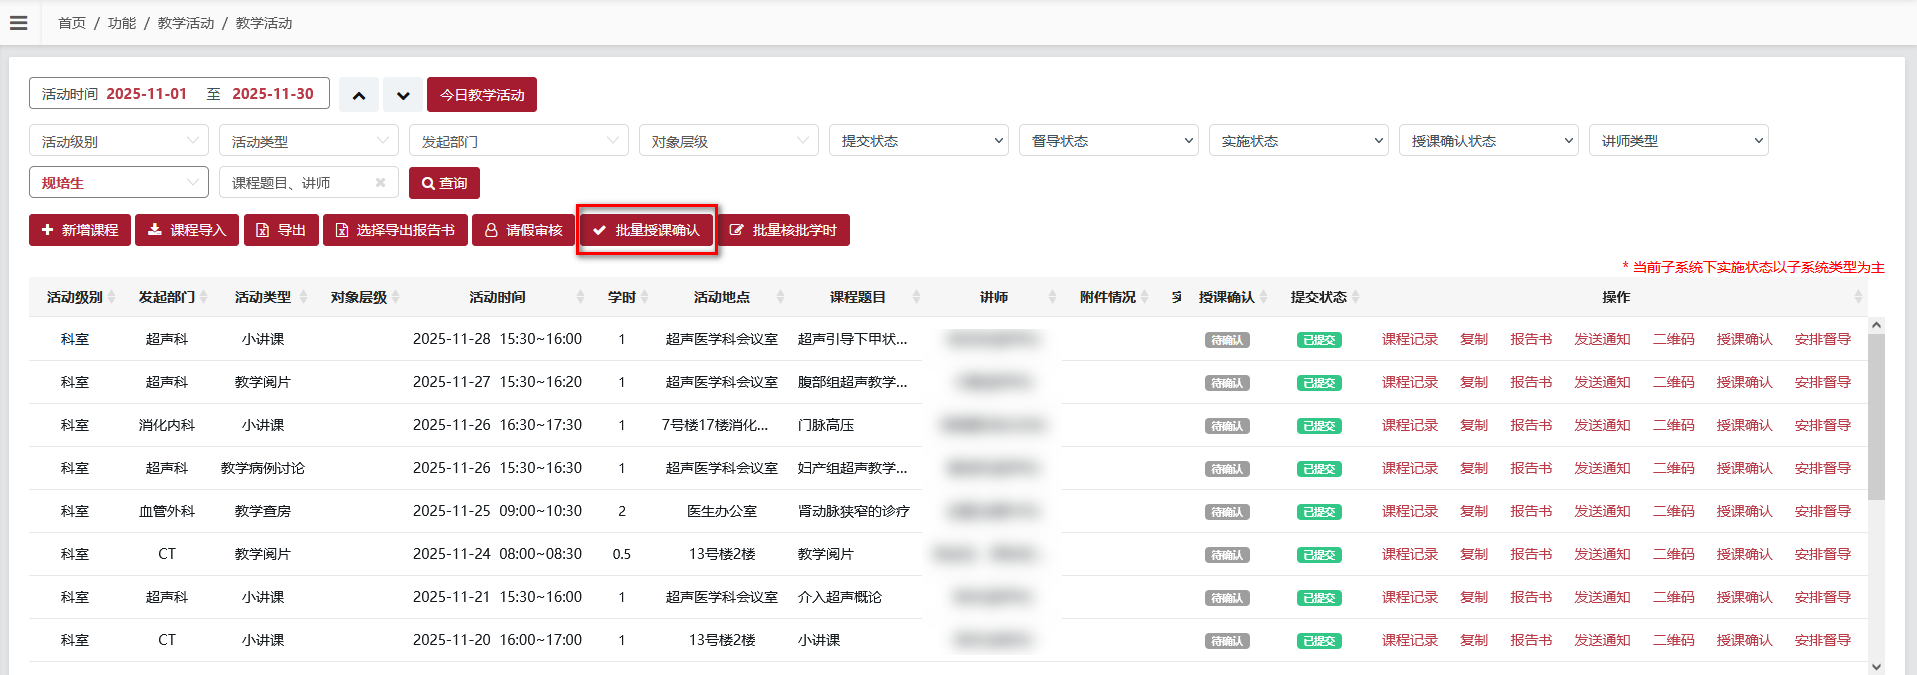Click end date 2025-11-30 field
The image size is (1917, 675).
click(273, 94)
